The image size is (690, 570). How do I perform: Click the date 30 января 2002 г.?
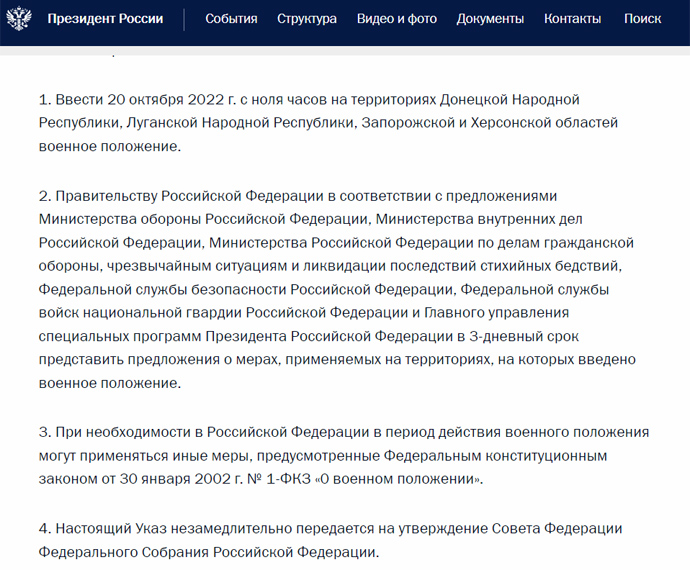point(161,479)
